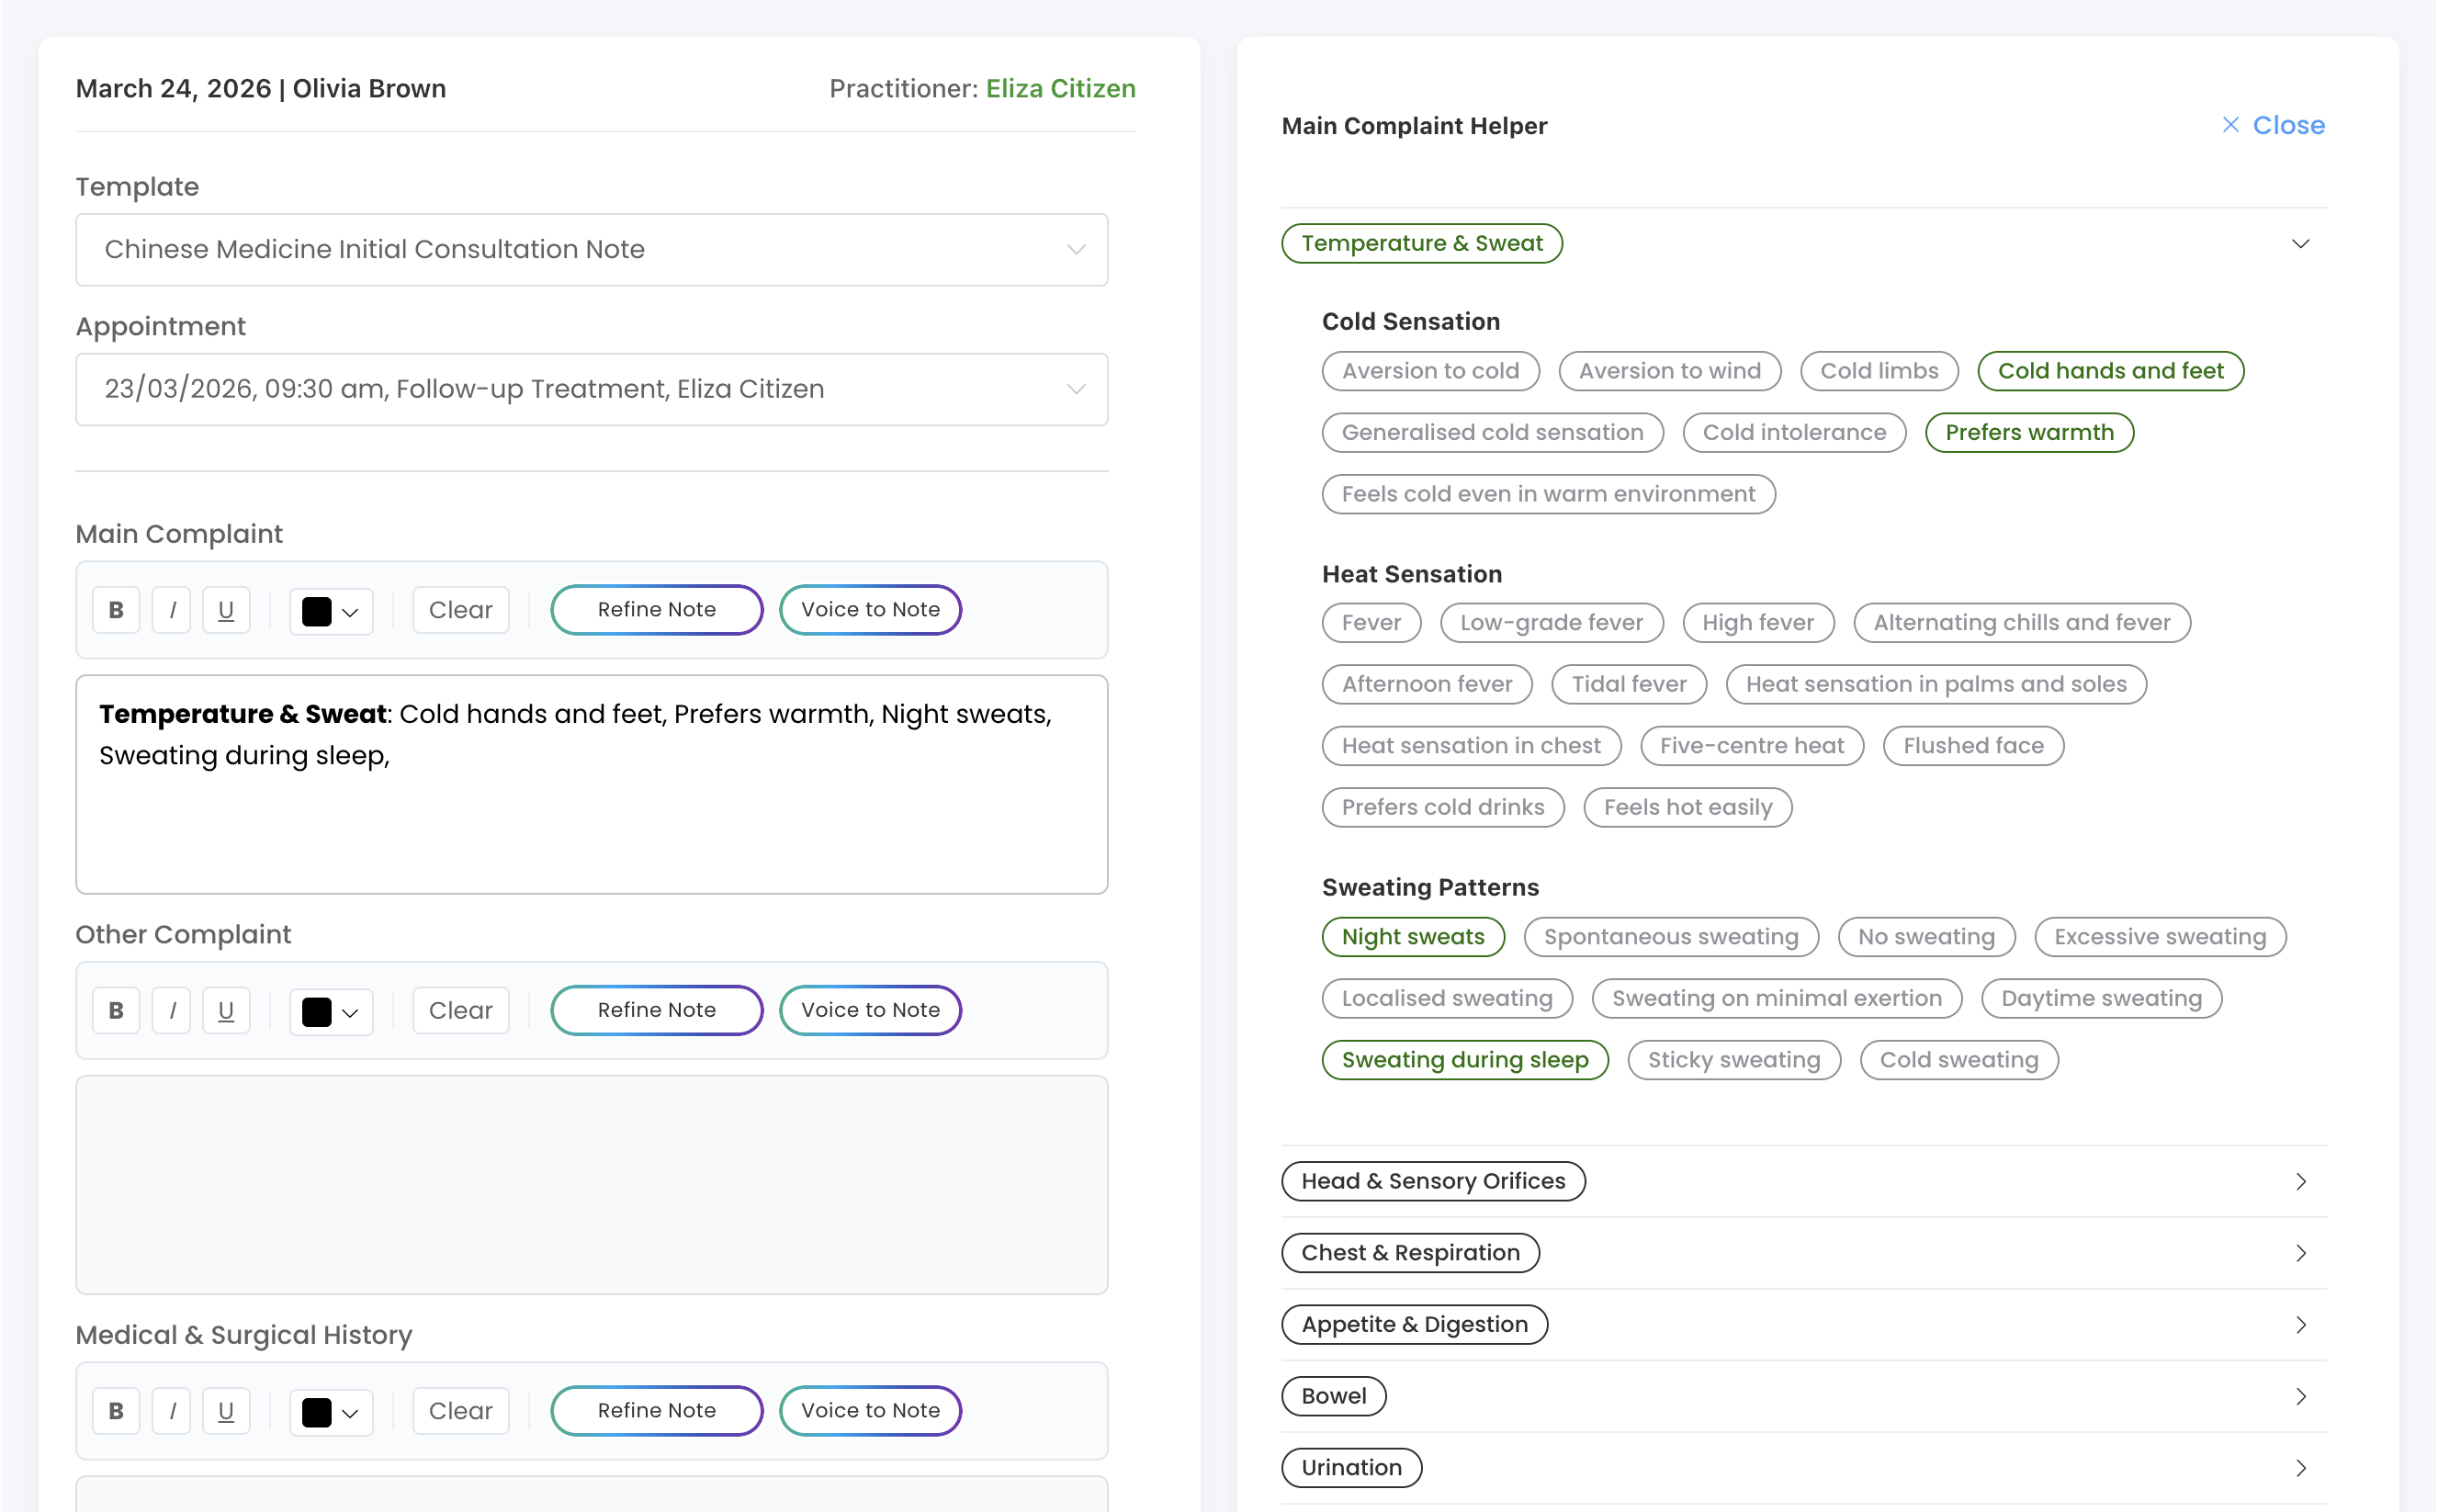Viewport: 2438px width, 1512px height.
Task: Expand the Head & Sensory Orifices section
Action: [2300, 1181]
